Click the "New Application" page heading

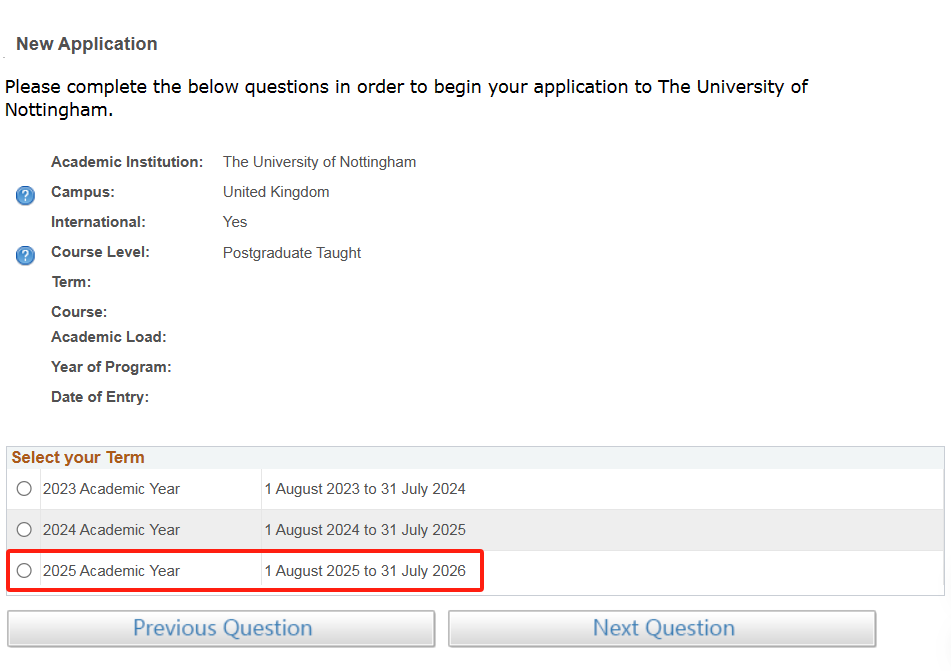87,44
